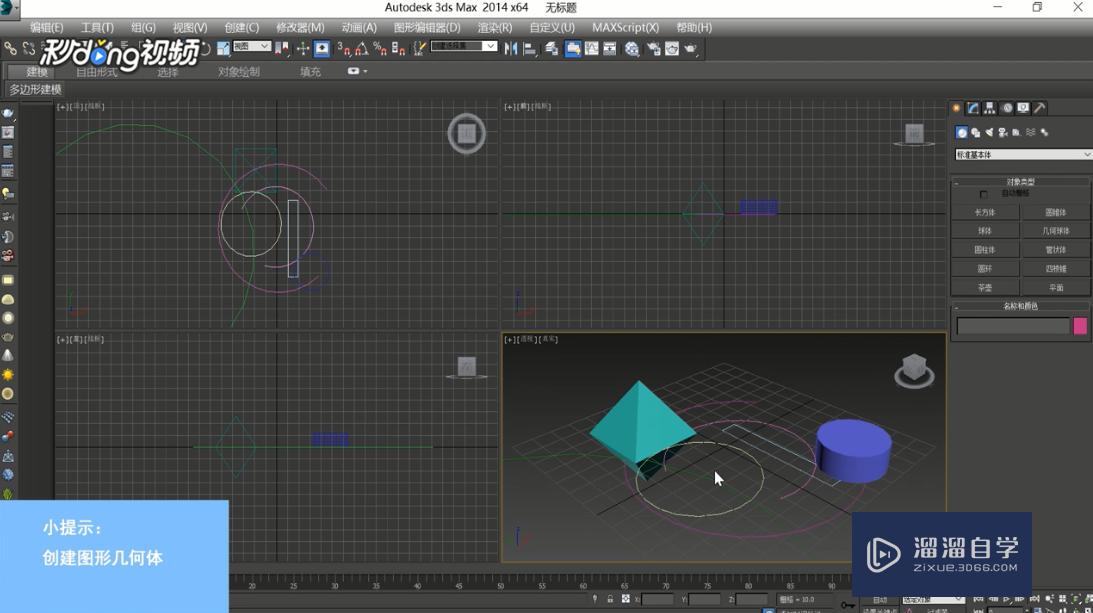
Task: Click the pink object color swatch
Action: coord(1080,326)
